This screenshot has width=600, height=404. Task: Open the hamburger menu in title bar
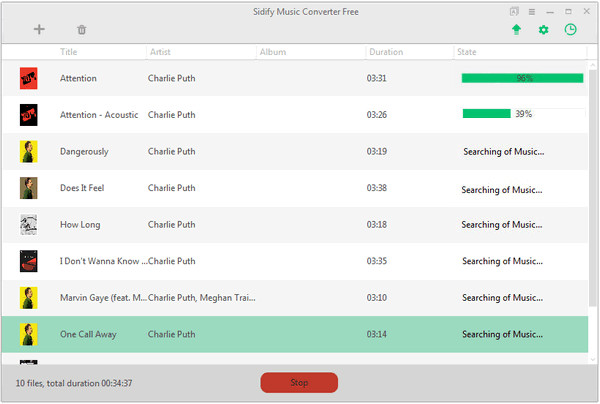coord(532,12)
